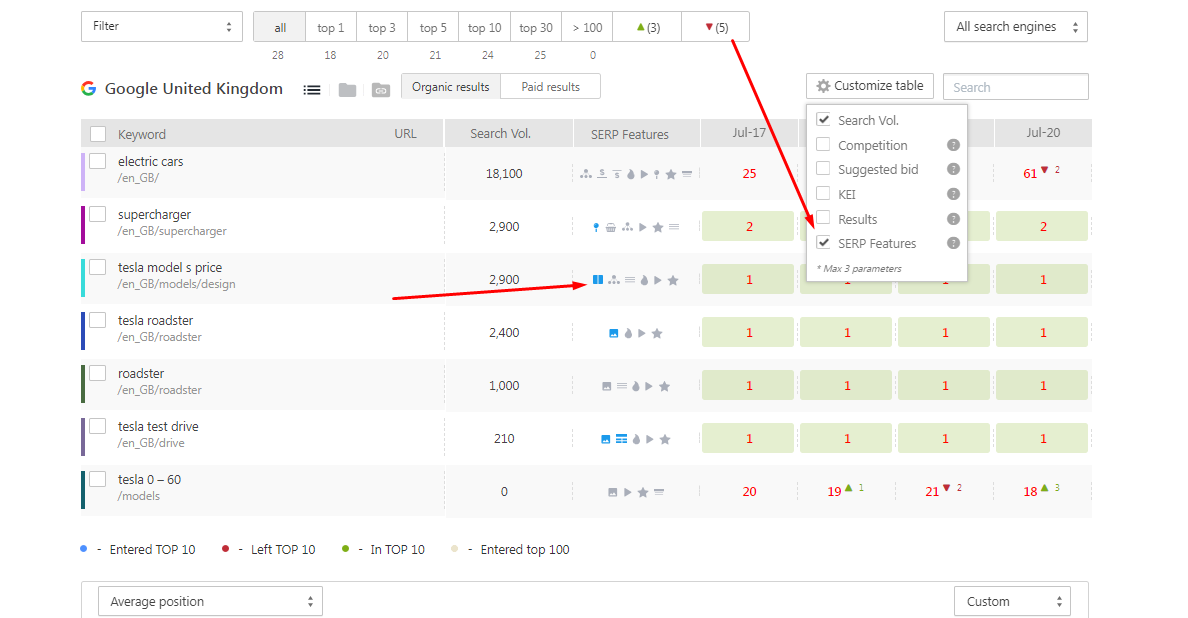
Task: Enable the Suggested bid column checkbox
Action: point(823,169)
